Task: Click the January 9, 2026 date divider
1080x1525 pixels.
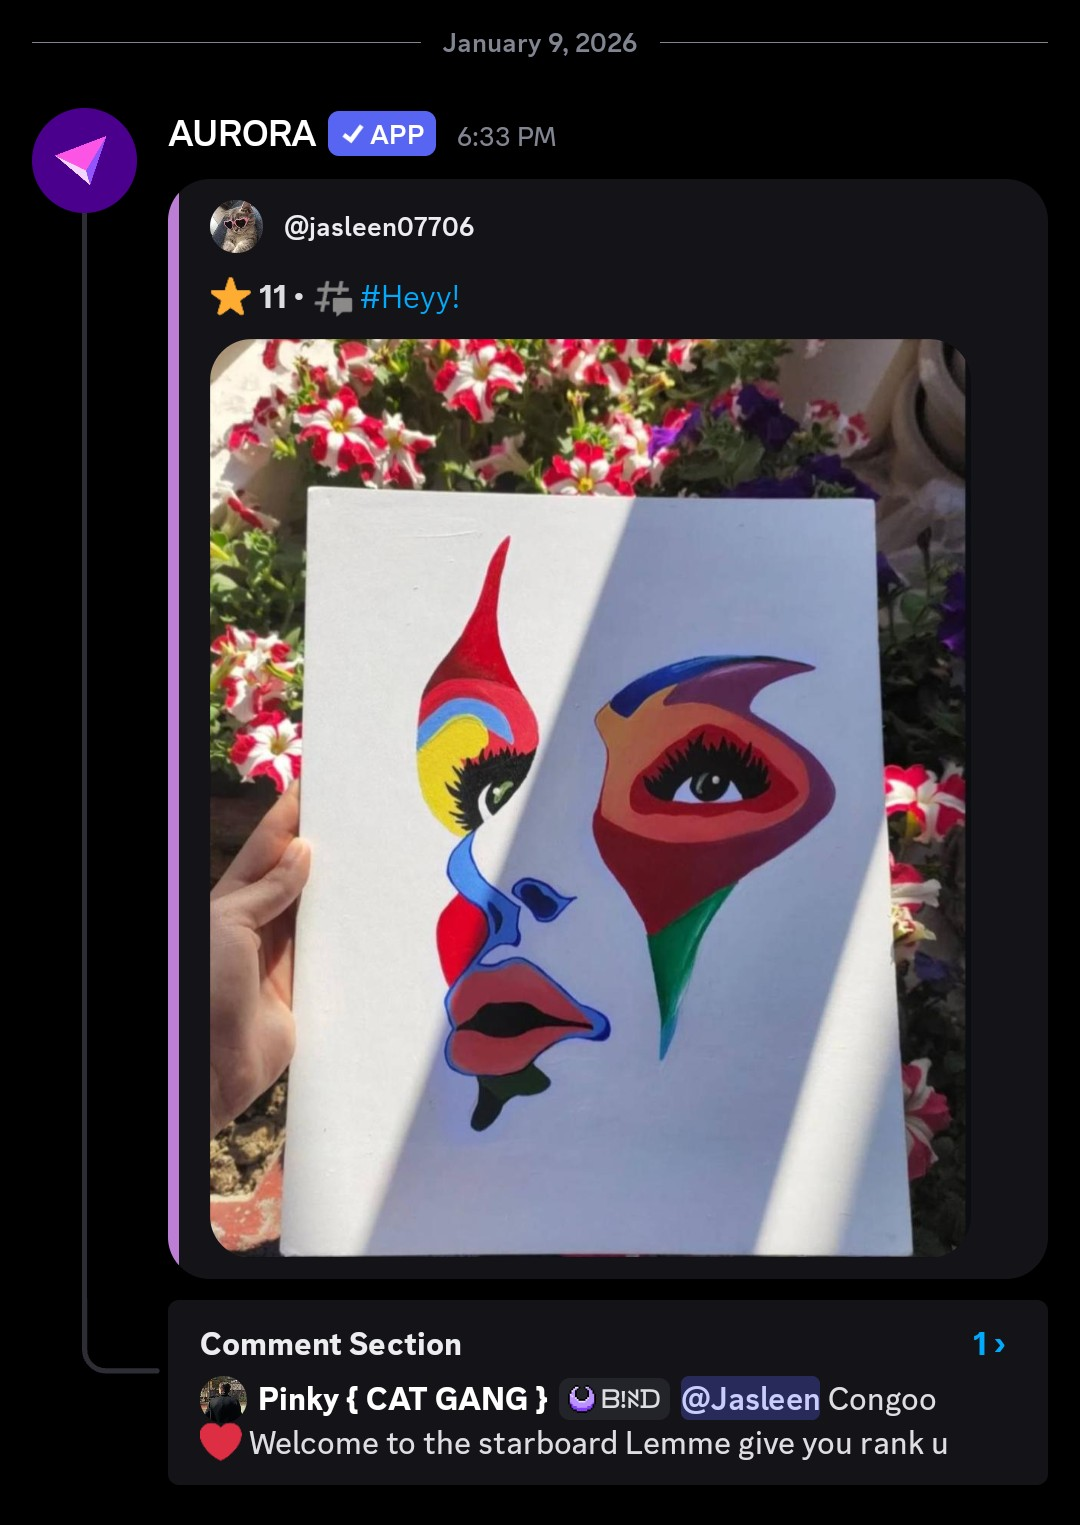Action: [x=540, y=43]
